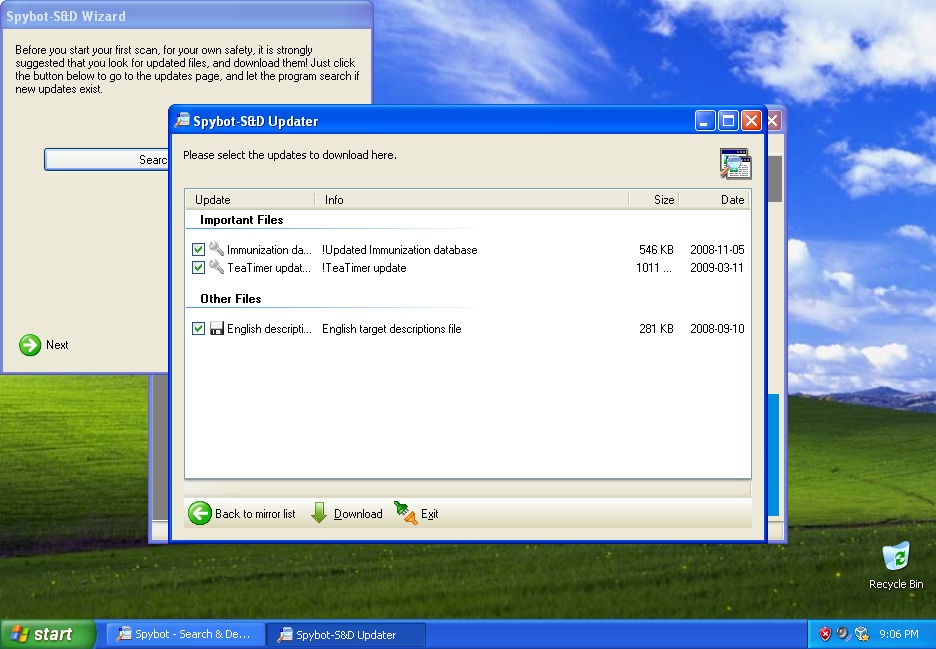The image size is (936, 649).
Task: Select the English descripti... row name
Action: (x=269, y=328)
